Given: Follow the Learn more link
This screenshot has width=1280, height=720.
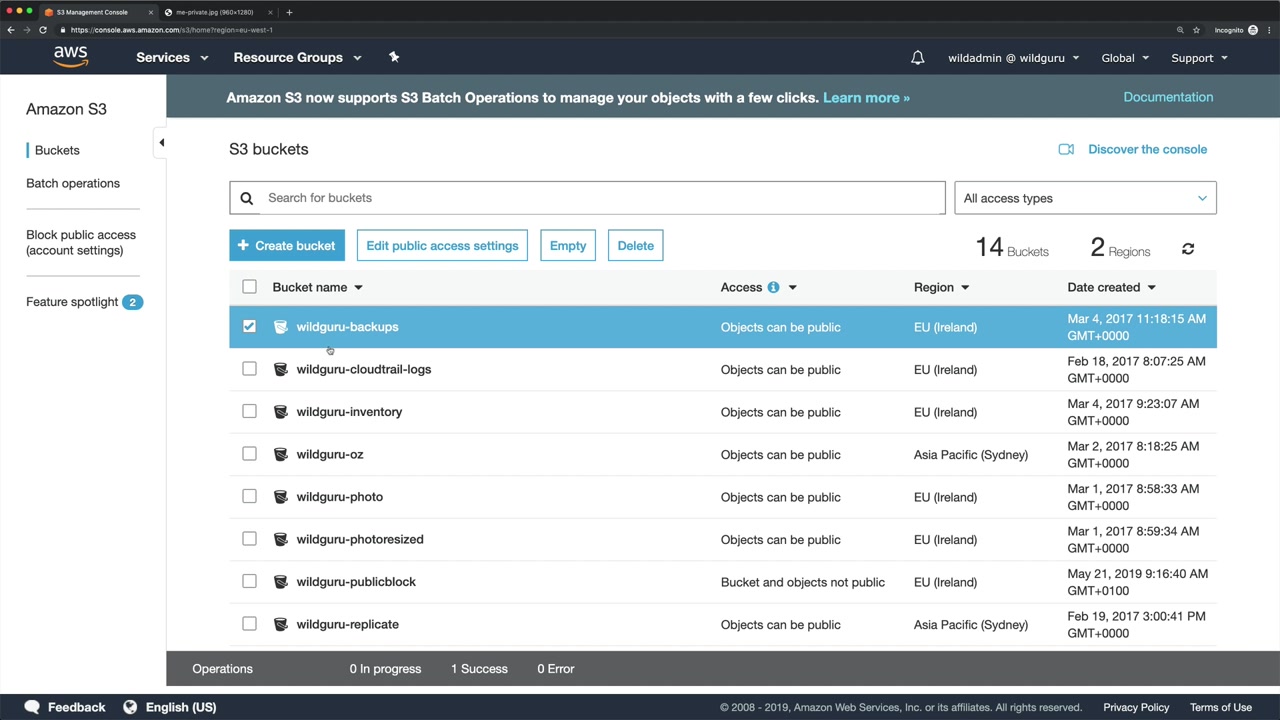Looking at the screenshot, I should point(866,97).
